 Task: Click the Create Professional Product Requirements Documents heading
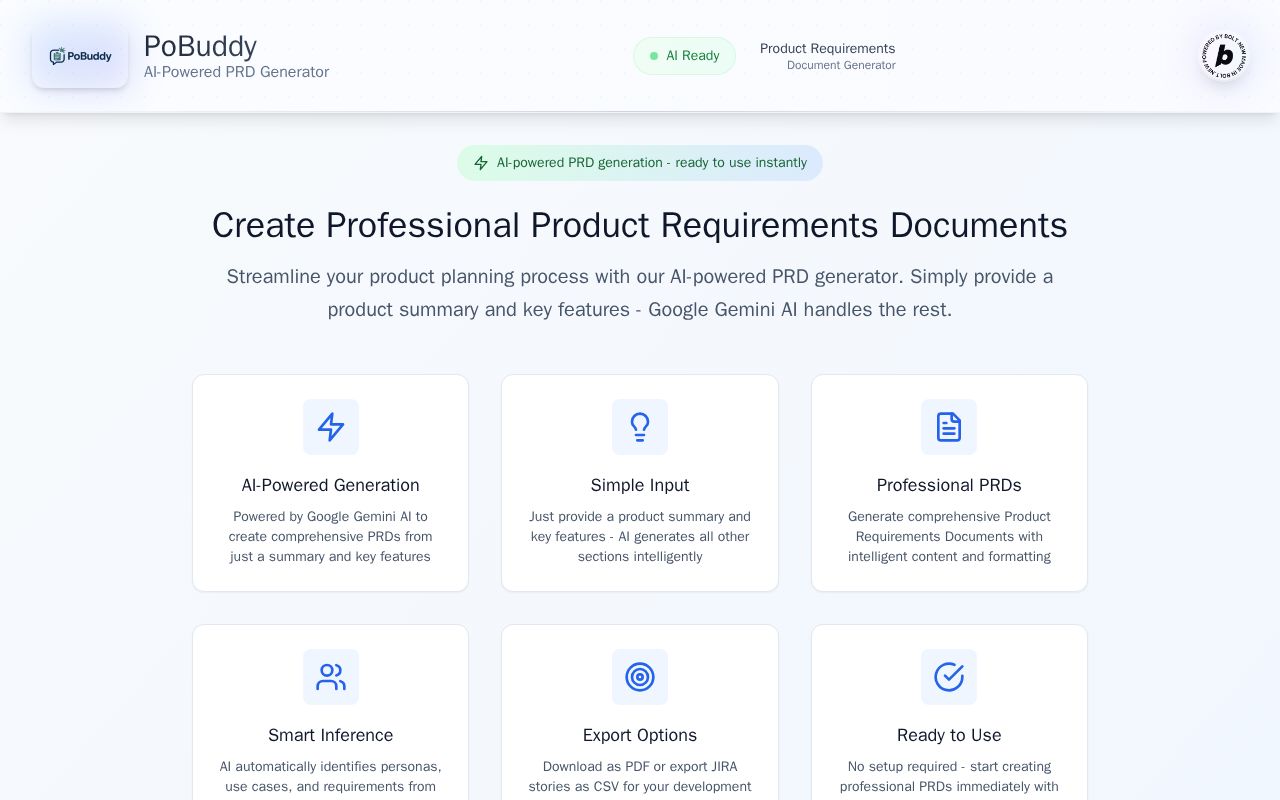pyautogui.click(x=640, y=225)
